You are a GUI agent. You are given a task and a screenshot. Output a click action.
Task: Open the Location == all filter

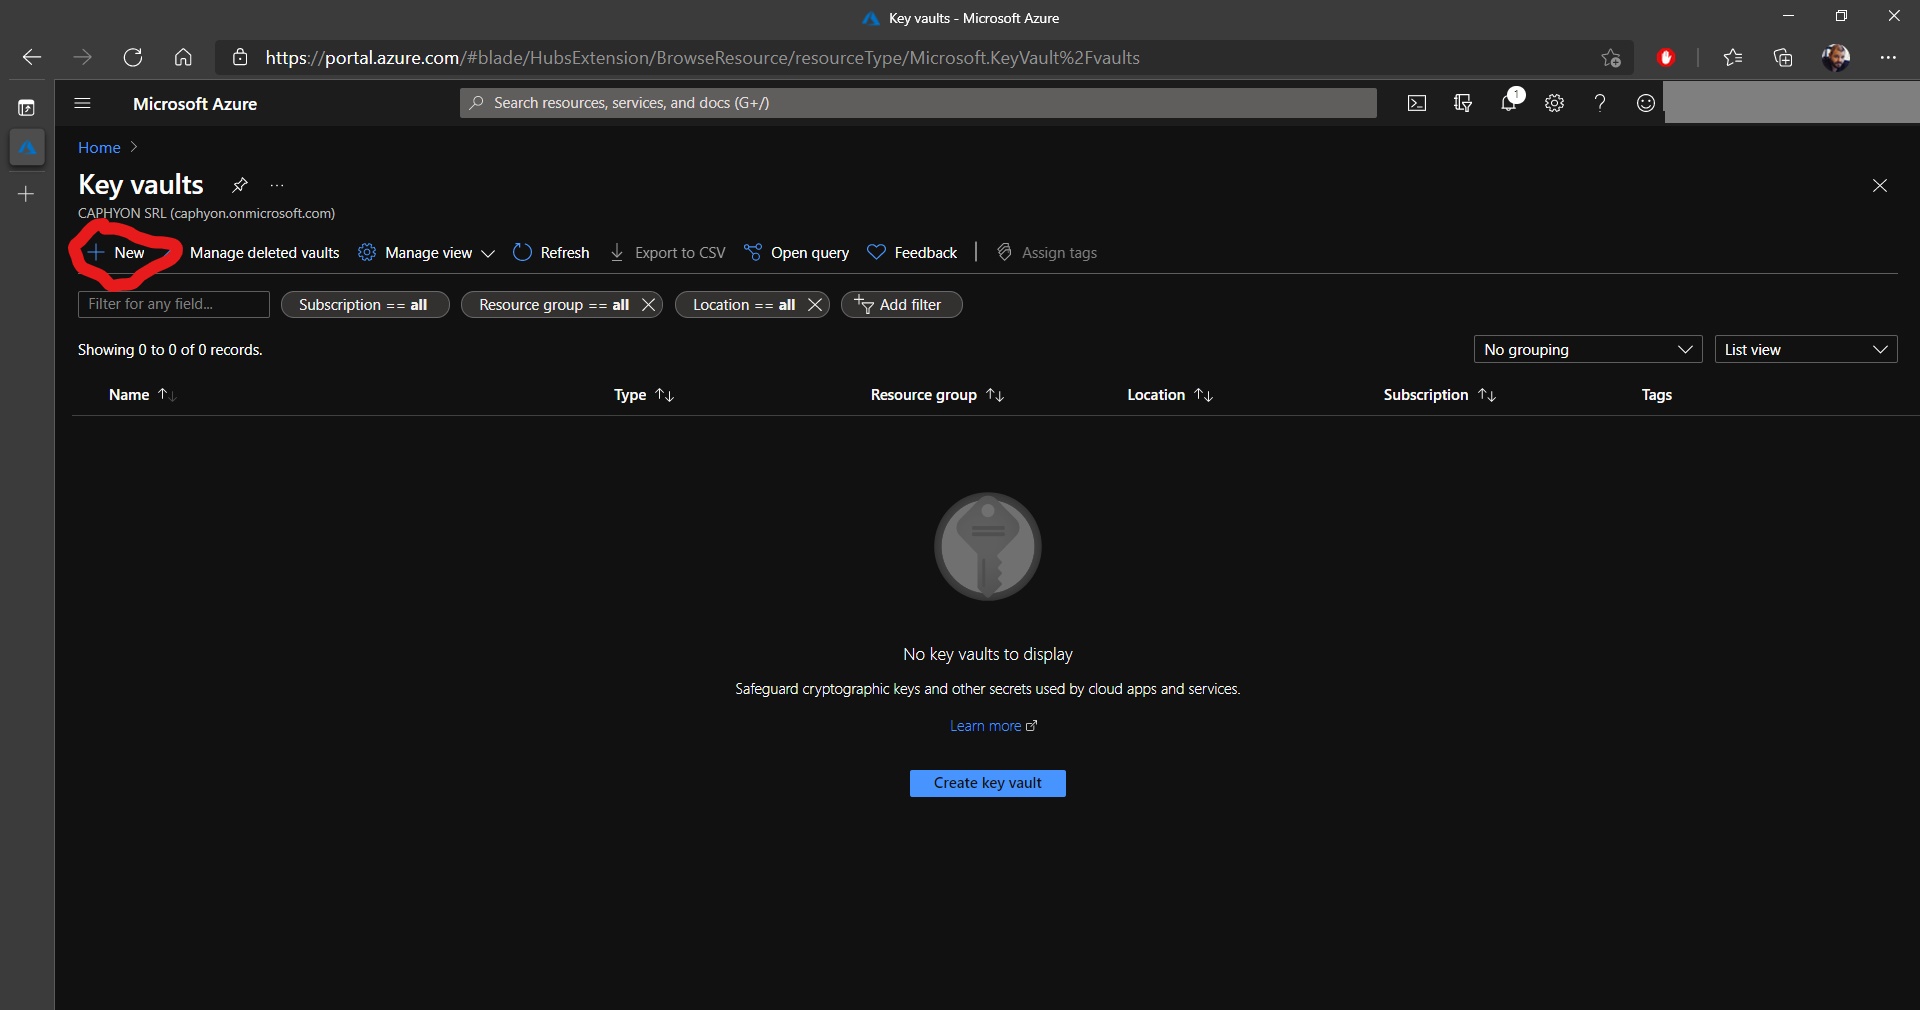pos(743,305)
